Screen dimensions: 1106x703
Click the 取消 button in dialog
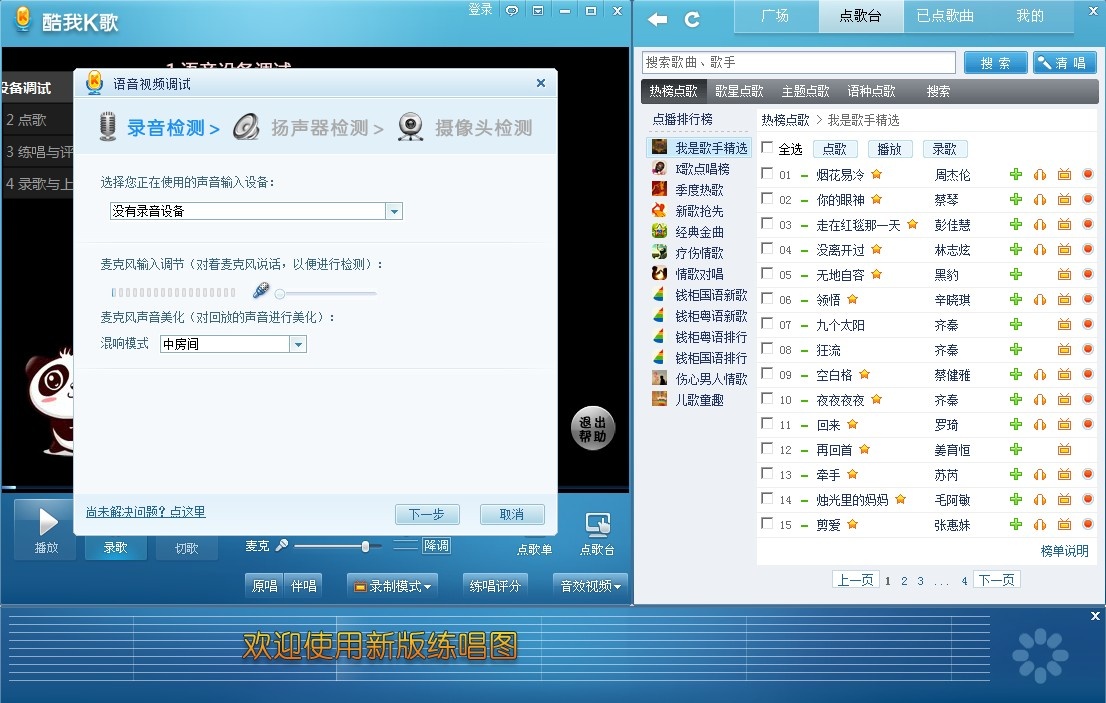512,514
